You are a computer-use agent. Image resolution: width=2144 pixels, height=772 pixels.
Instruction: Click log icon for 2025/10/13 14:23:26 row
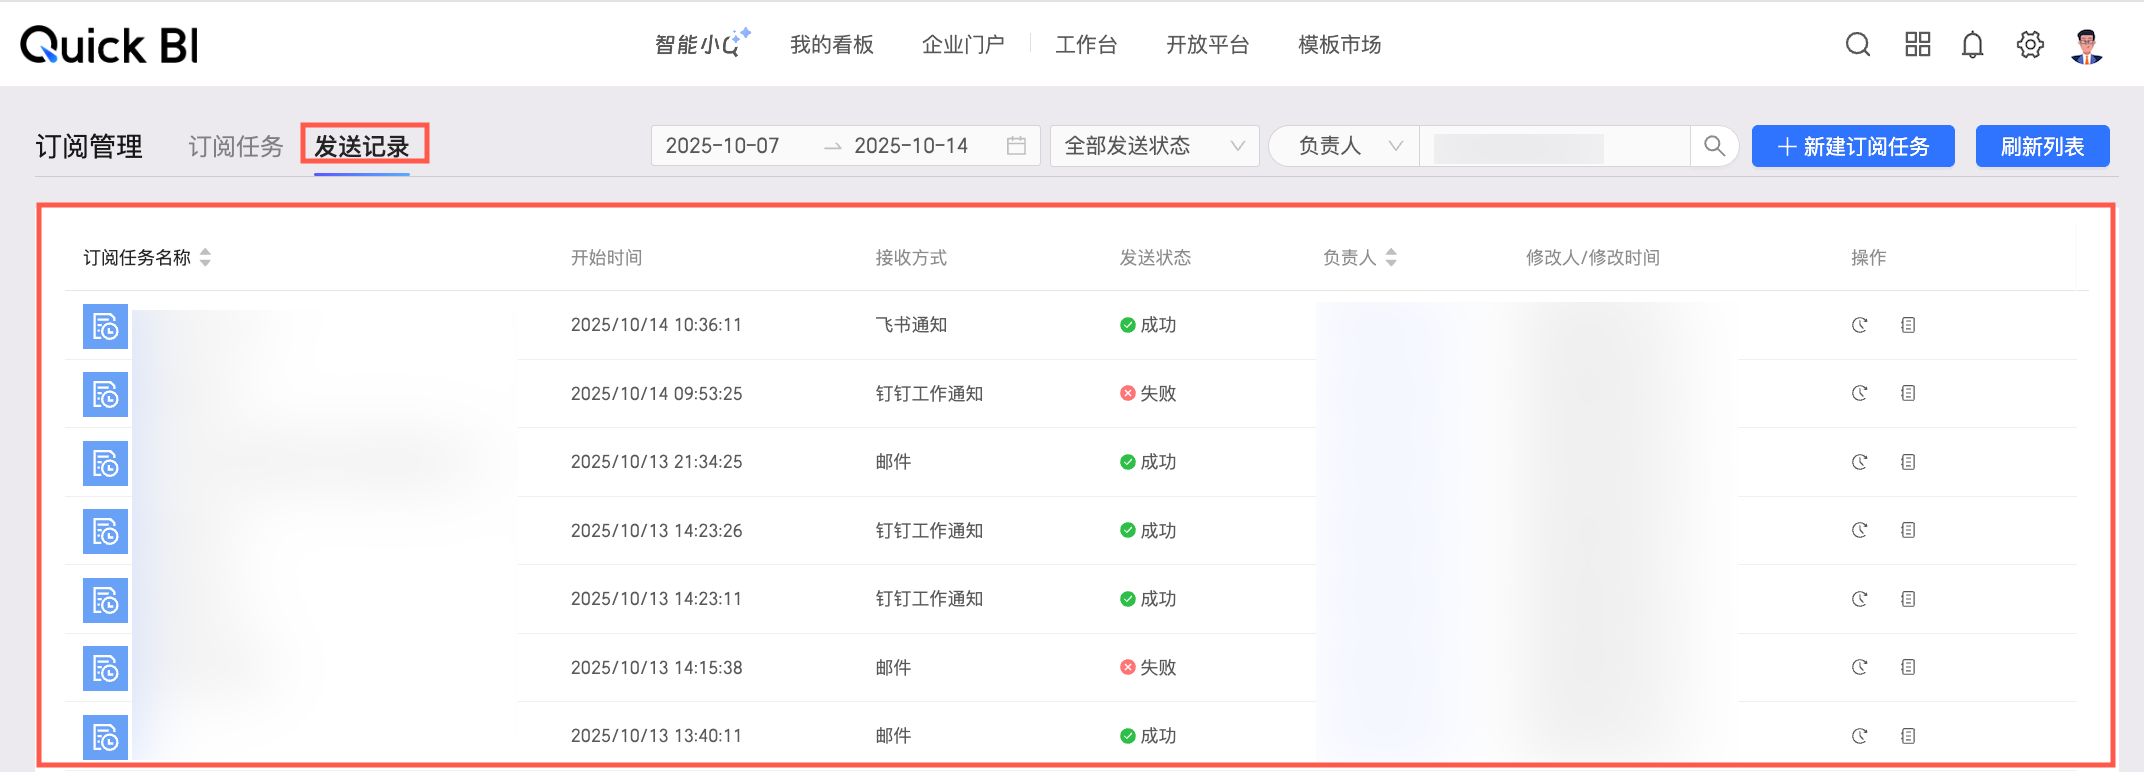tap(1908, 530)
